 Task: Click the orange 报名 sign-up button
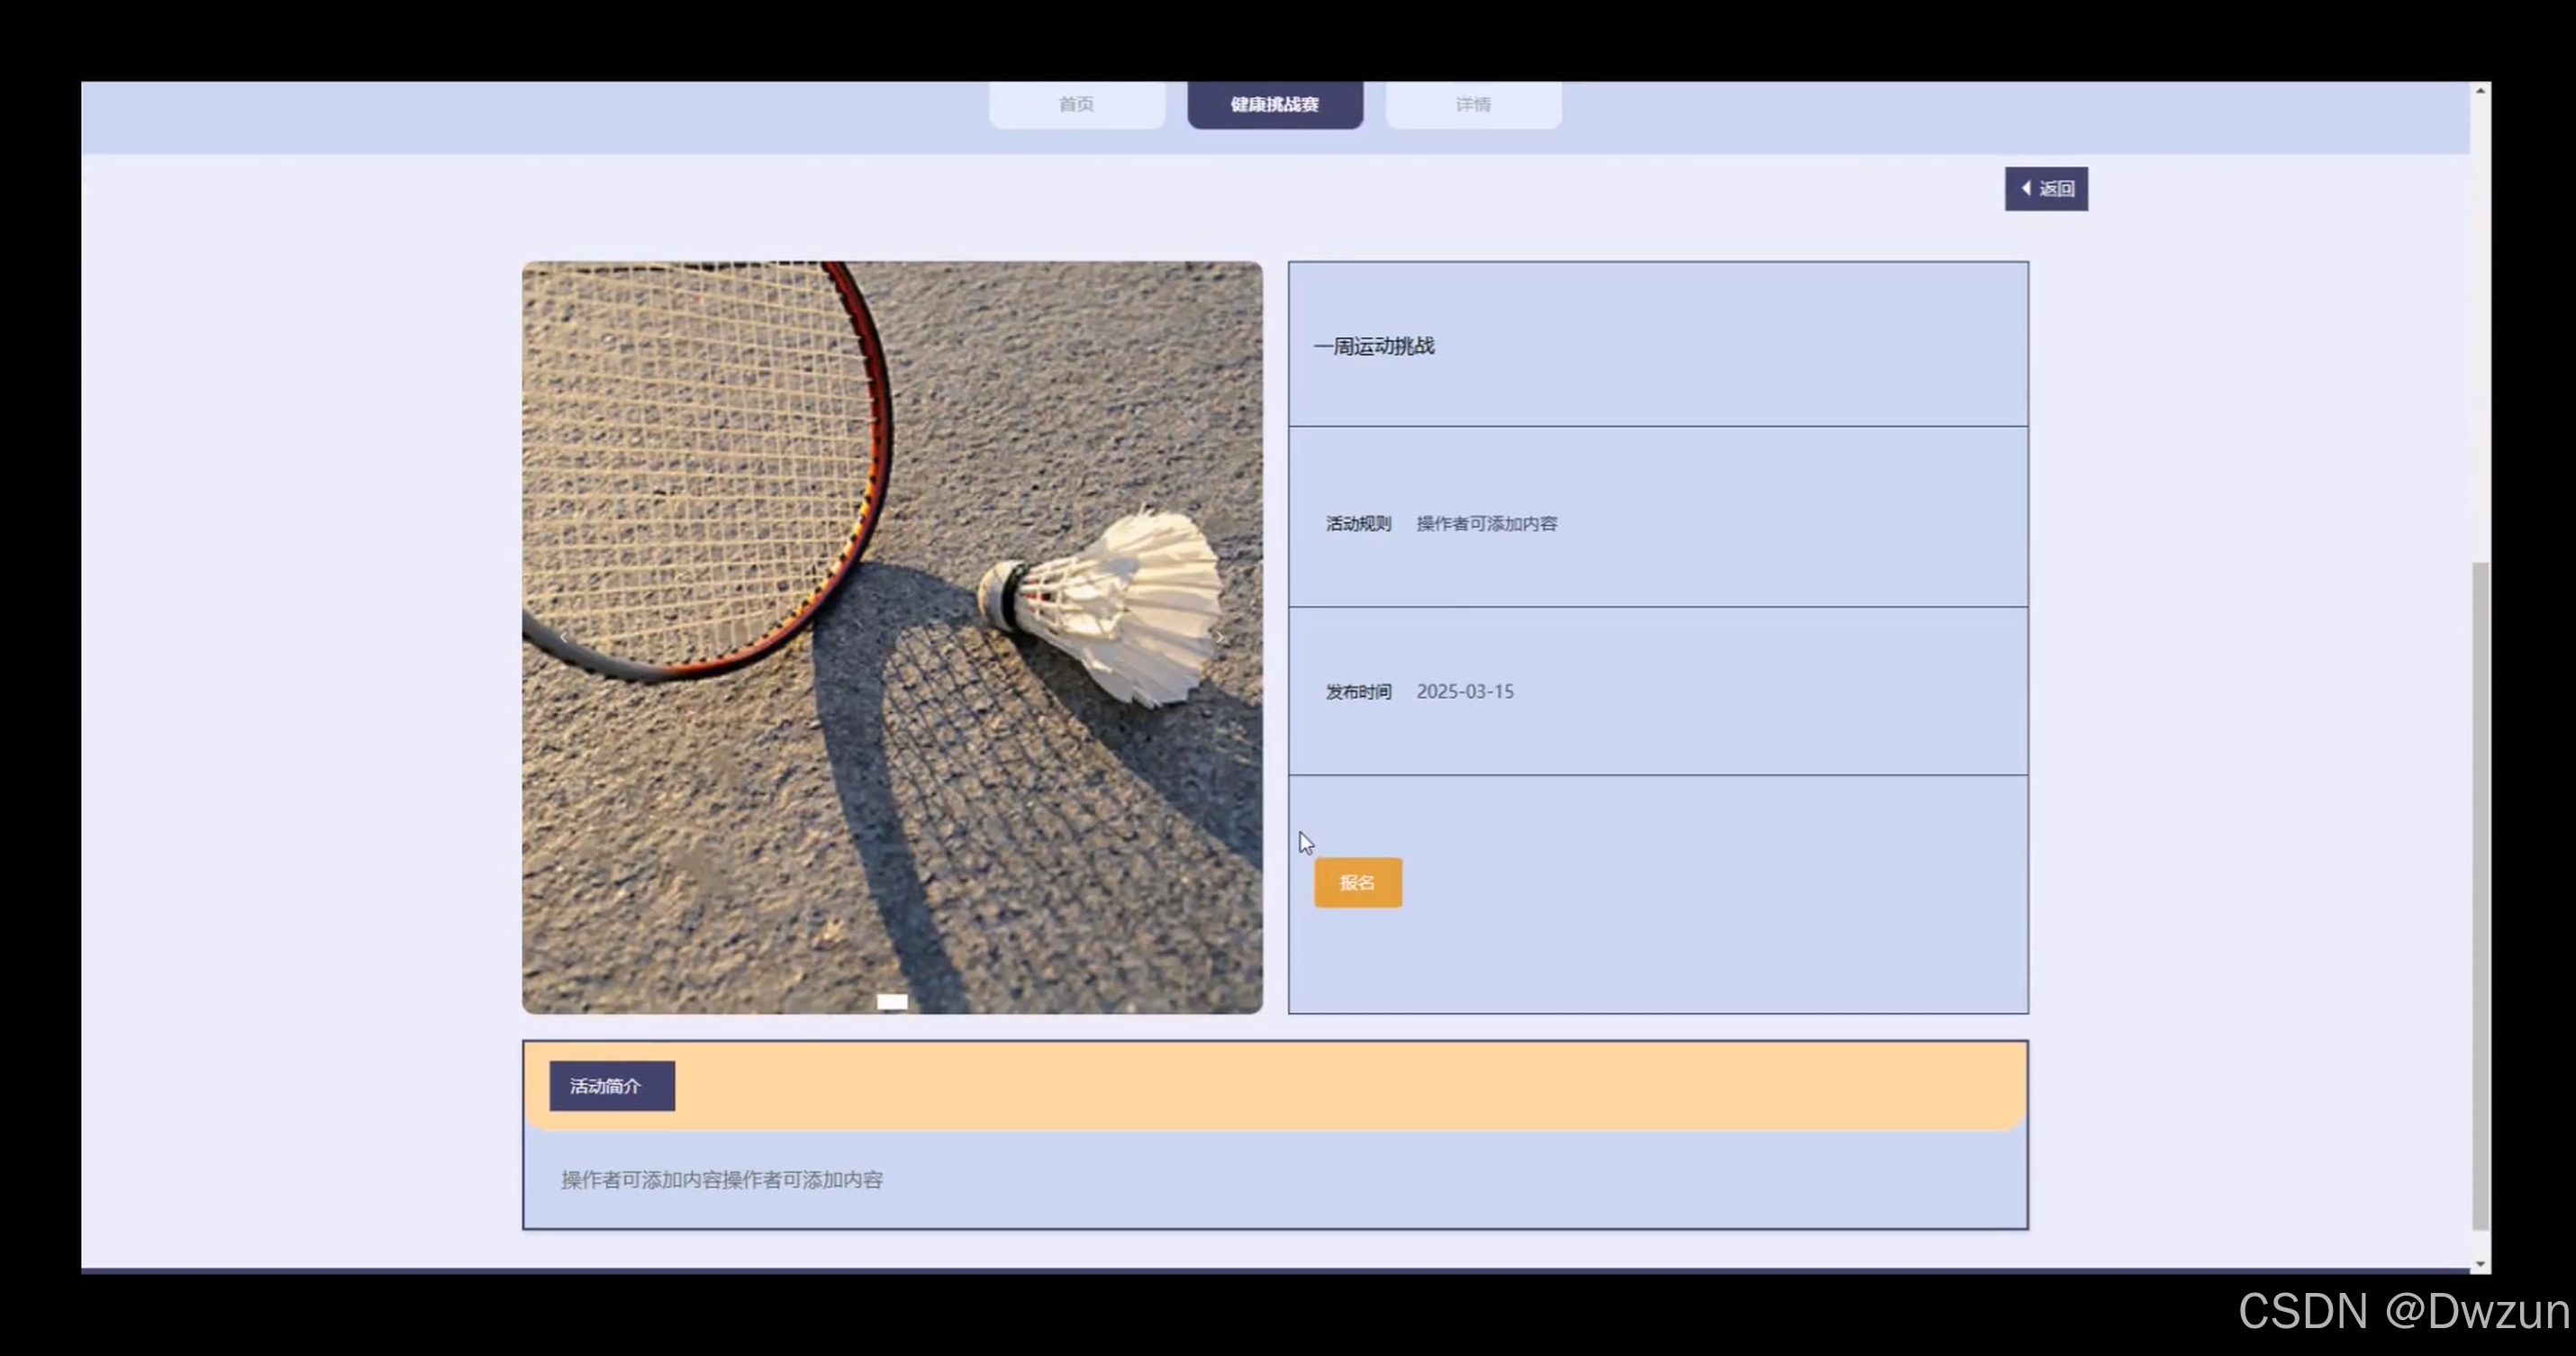1357,882
